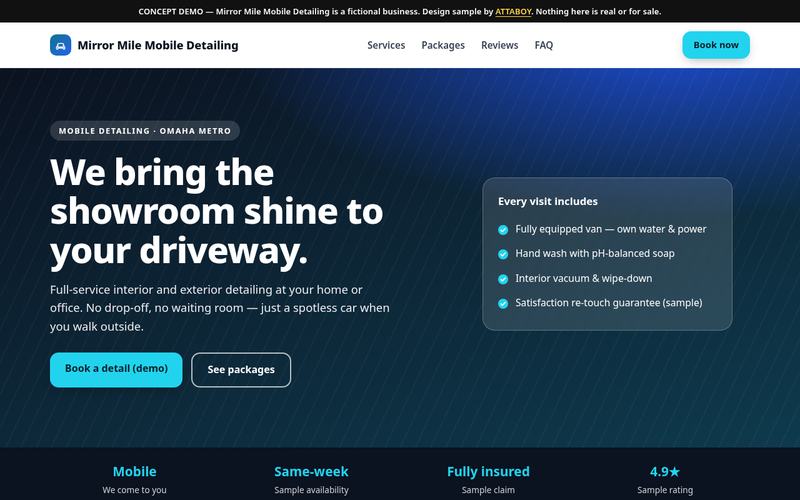
Task: Click the We come to you caption
Action: click(135, 490)
